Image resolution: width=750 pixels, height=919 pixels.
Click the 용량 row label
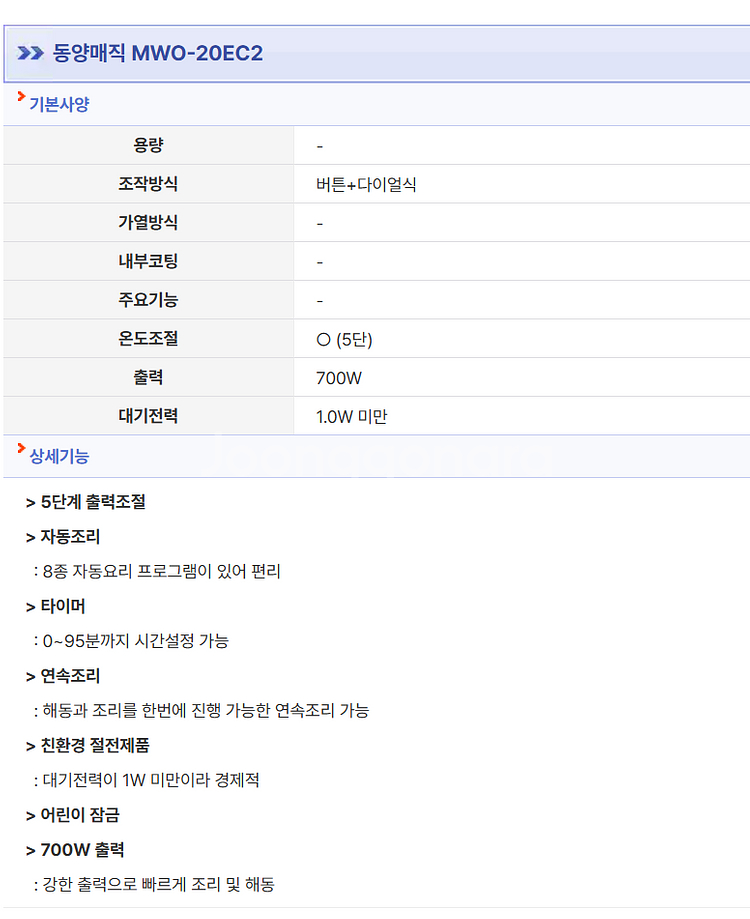click(148, 145)
